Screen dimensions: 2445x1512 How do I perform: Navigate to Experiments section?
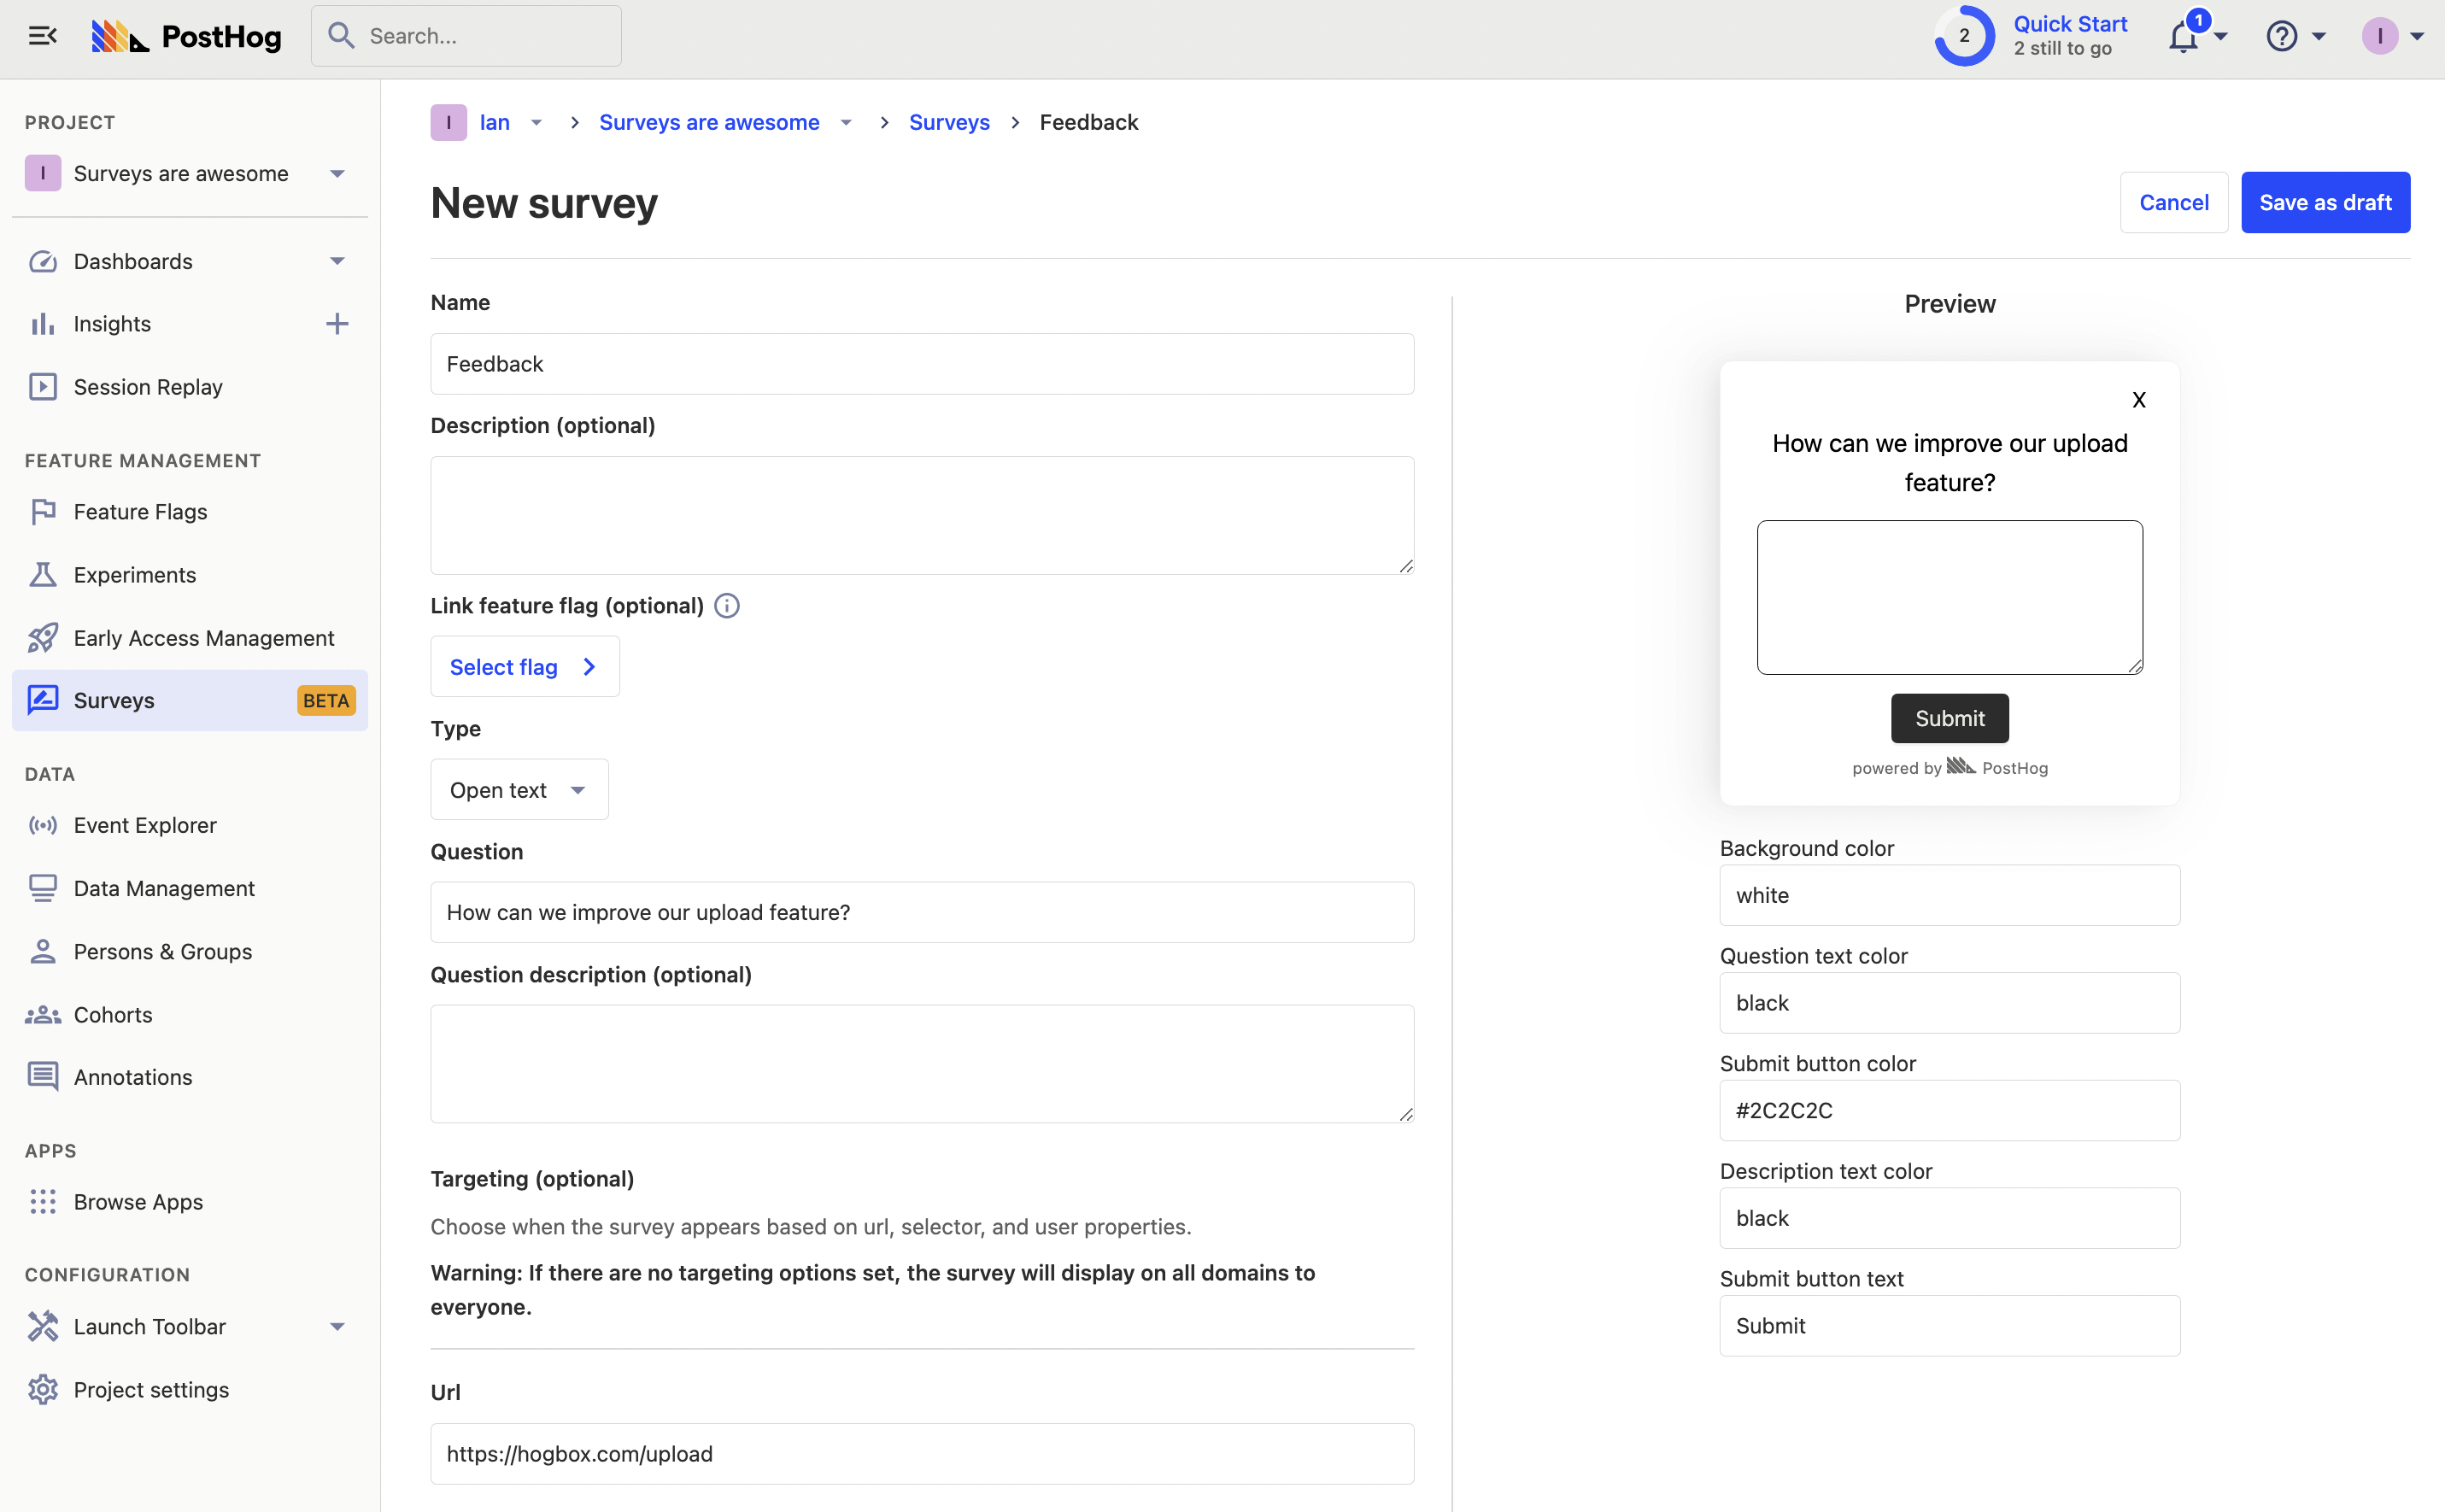pyautogui.click(x=132, y=572)
